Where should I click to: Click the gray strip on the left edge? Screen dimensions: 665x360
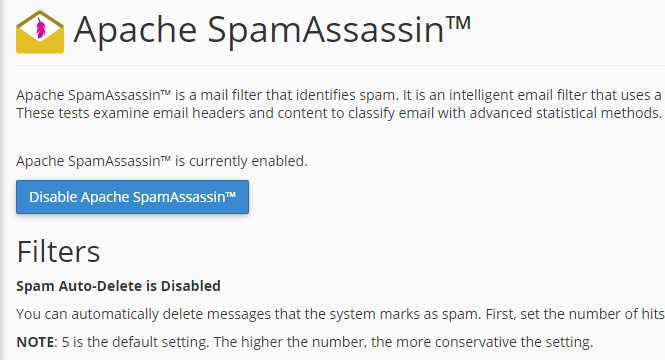pyautogui.click(x=1, y=180)
